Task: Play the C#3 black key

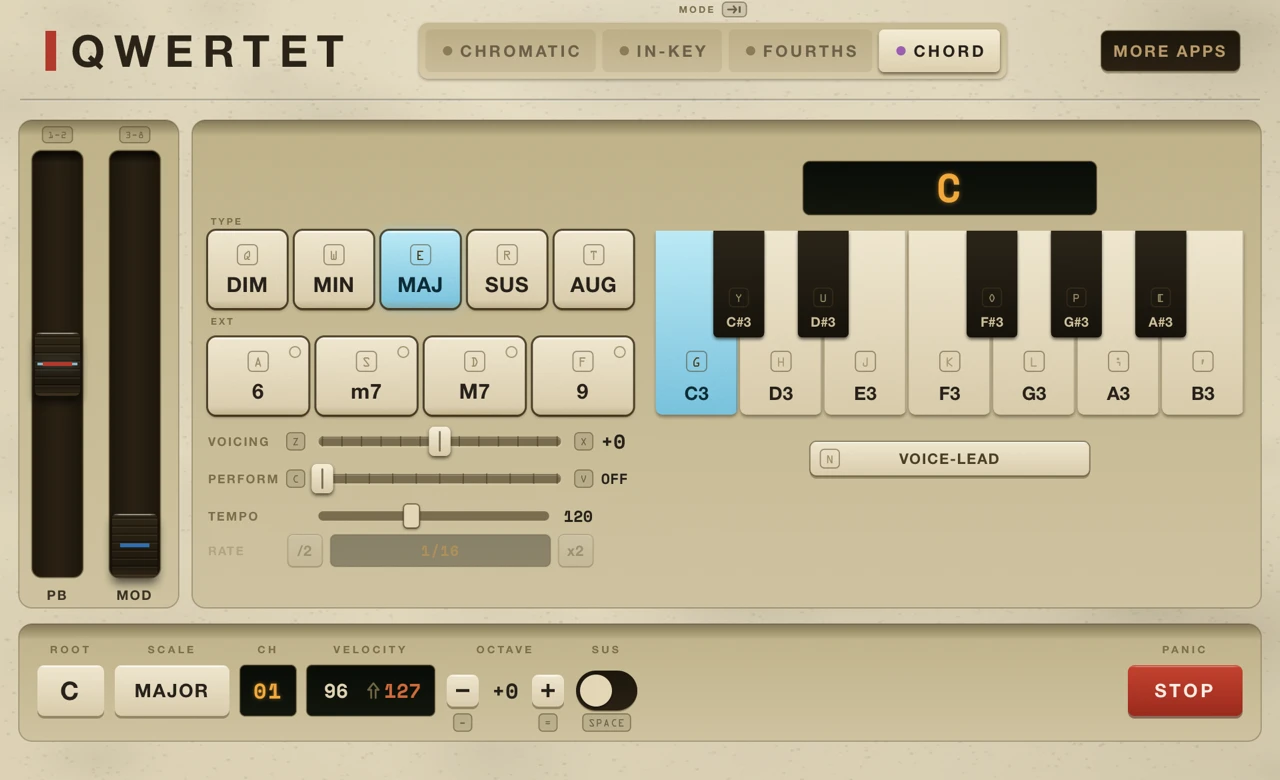Action: [739, 285]
